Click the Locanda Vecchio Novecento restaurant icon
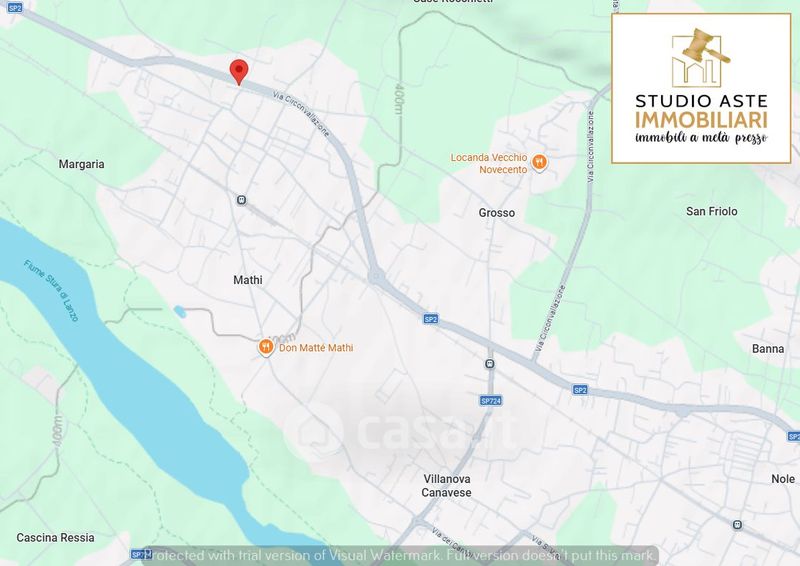Image resolution: width=800 pixels, height=566 pixels. (539, 163)
